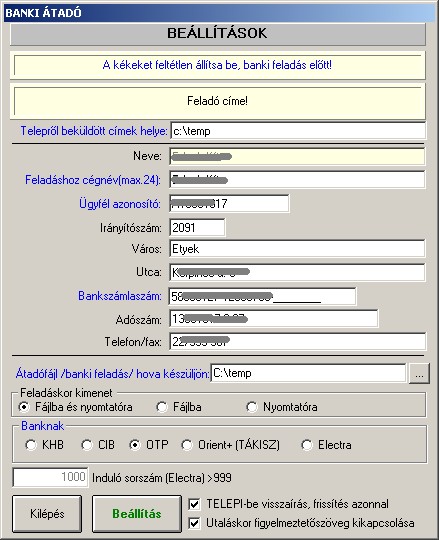Click the browse "..." button beside C:\temp
The height and width of the screenshot is (540, 439).
tap(419, 374)
